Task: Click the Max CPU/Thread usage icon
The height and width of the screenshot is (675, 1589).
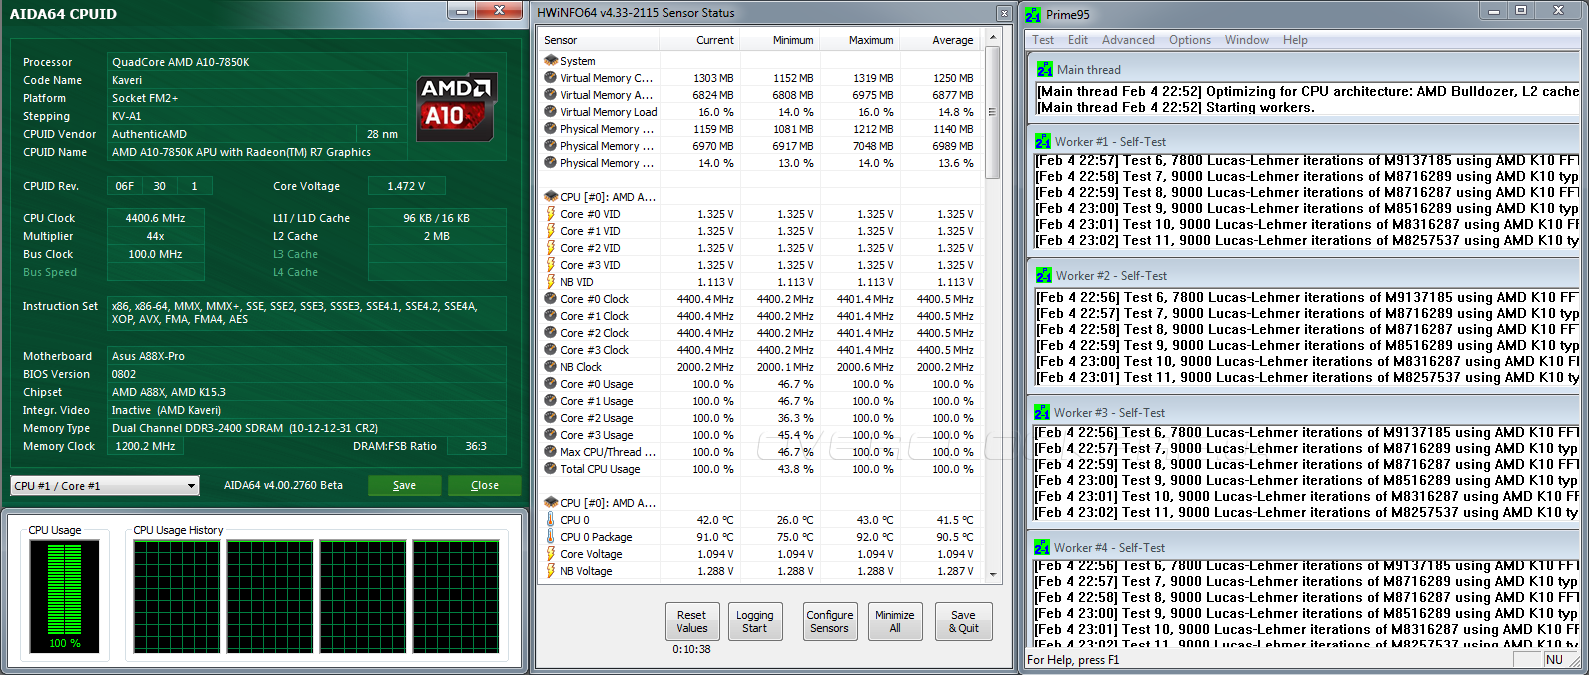Action: (550, 452)
